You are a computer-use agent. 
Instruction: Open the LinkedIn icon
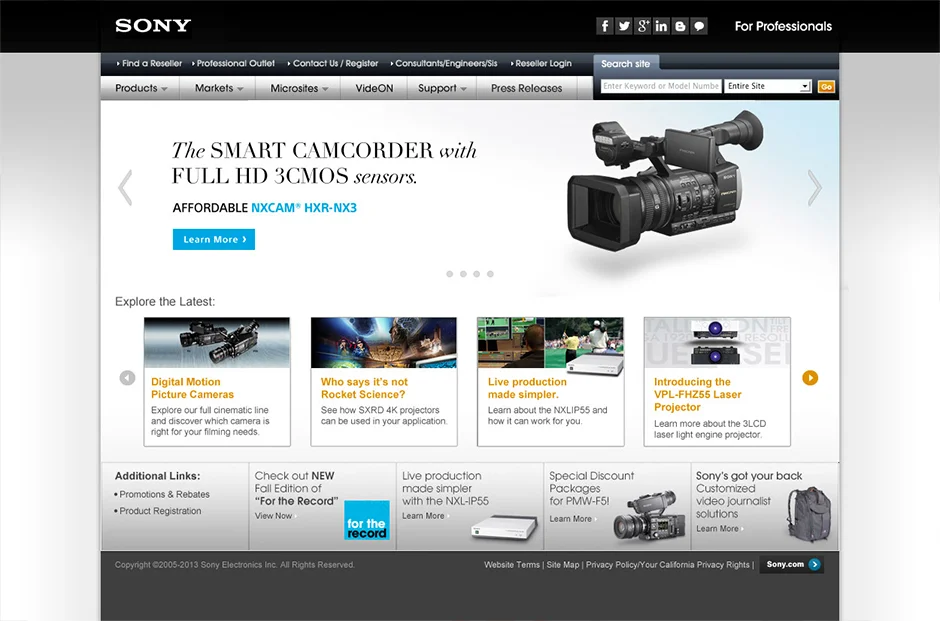[661, 26]
